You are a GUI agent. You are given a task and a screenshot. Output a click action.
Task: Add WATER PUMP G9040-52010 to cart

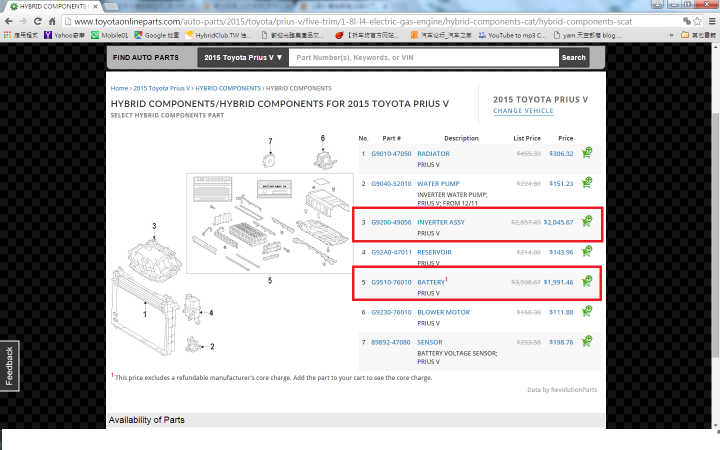pyautogui.click(x=587, y=183)
